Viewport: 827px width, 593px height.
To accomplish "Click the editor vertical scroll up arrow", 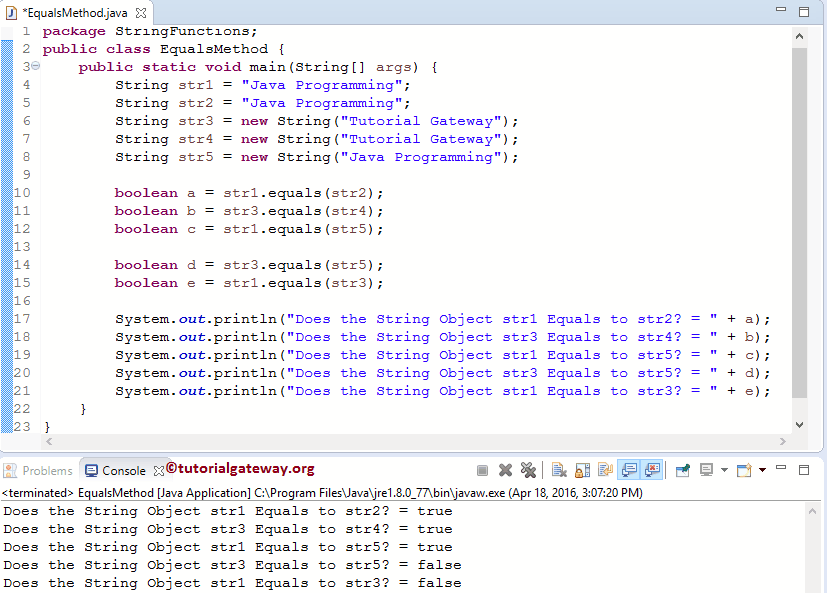I will pyautogui.click(x=799, y=36).
